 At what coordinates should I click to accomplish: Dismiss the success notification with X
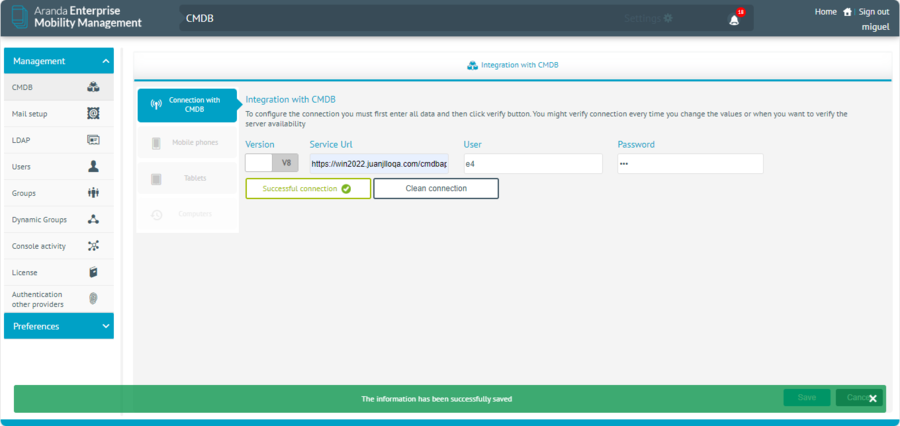click(873, 398)
